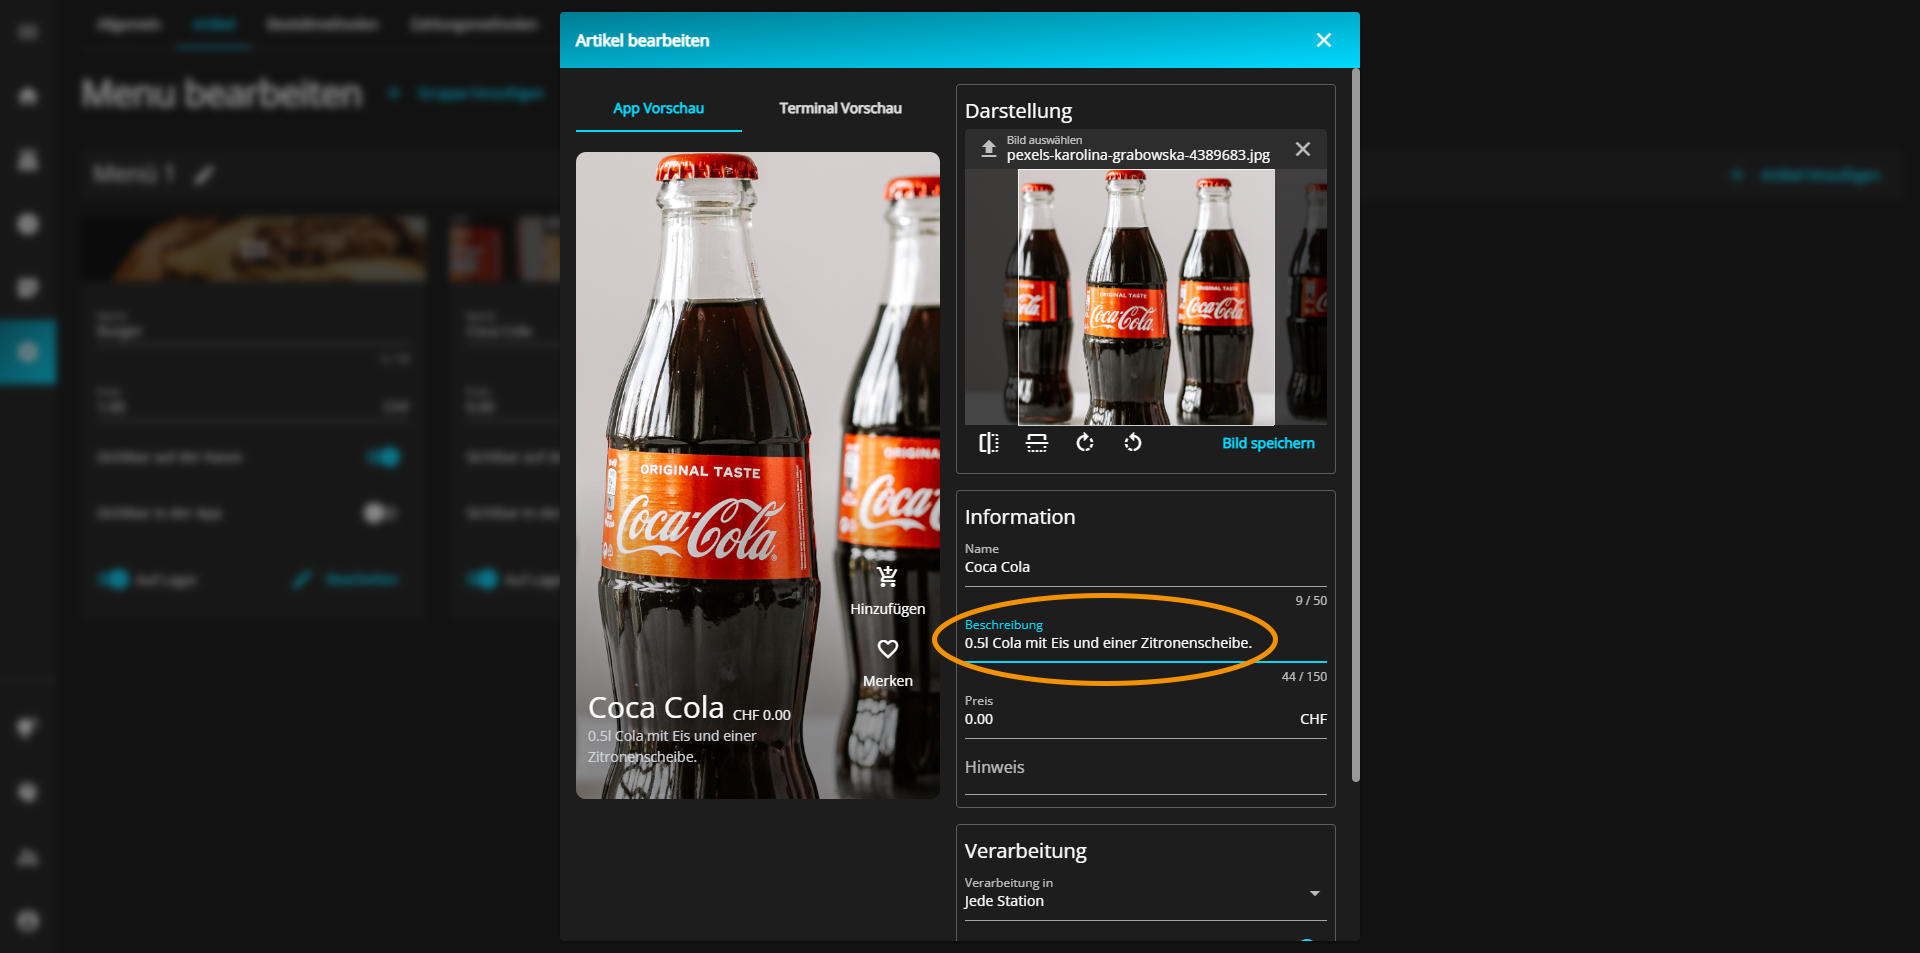Screen dimensions: 1920x953
Task: Click the Hinweis field
Action: 1145,768
